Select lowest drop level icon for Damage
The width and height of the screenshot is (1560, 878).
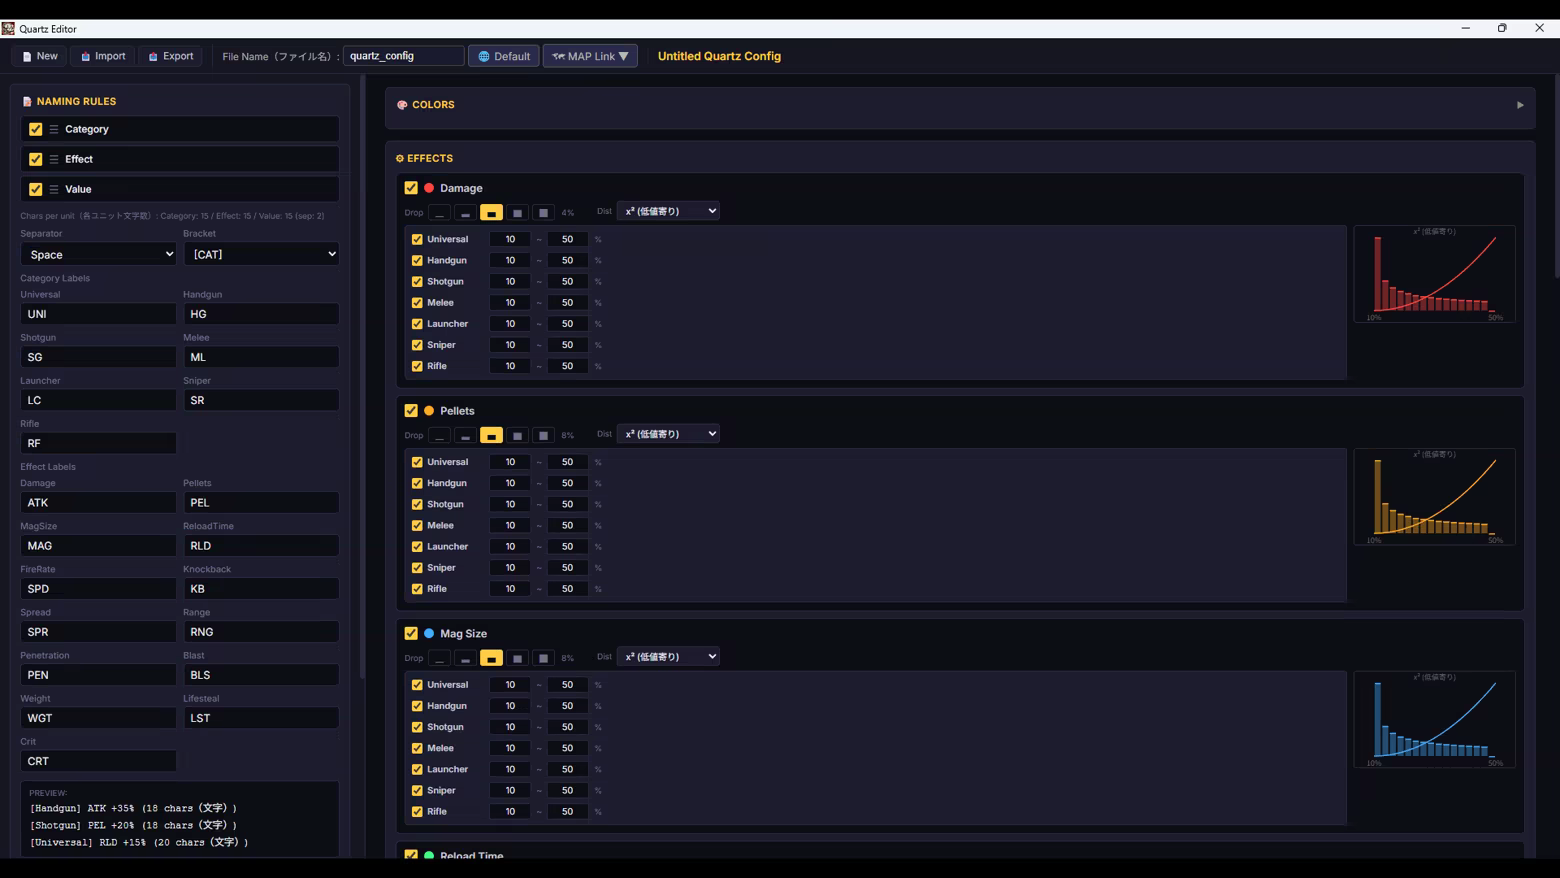pos(439,212)
